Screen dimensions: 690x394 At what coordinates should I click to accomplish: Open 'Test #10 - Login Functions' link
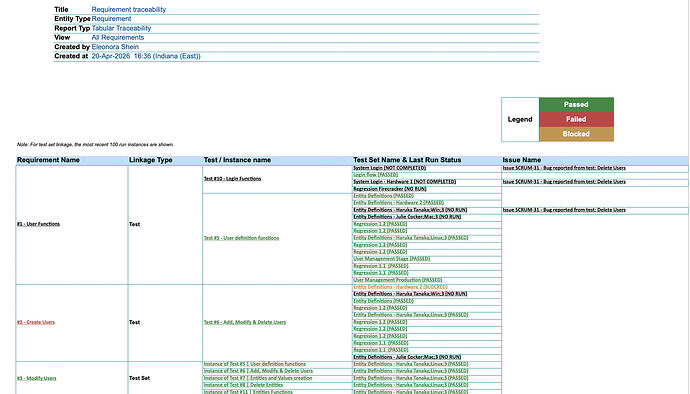(232, 179)
